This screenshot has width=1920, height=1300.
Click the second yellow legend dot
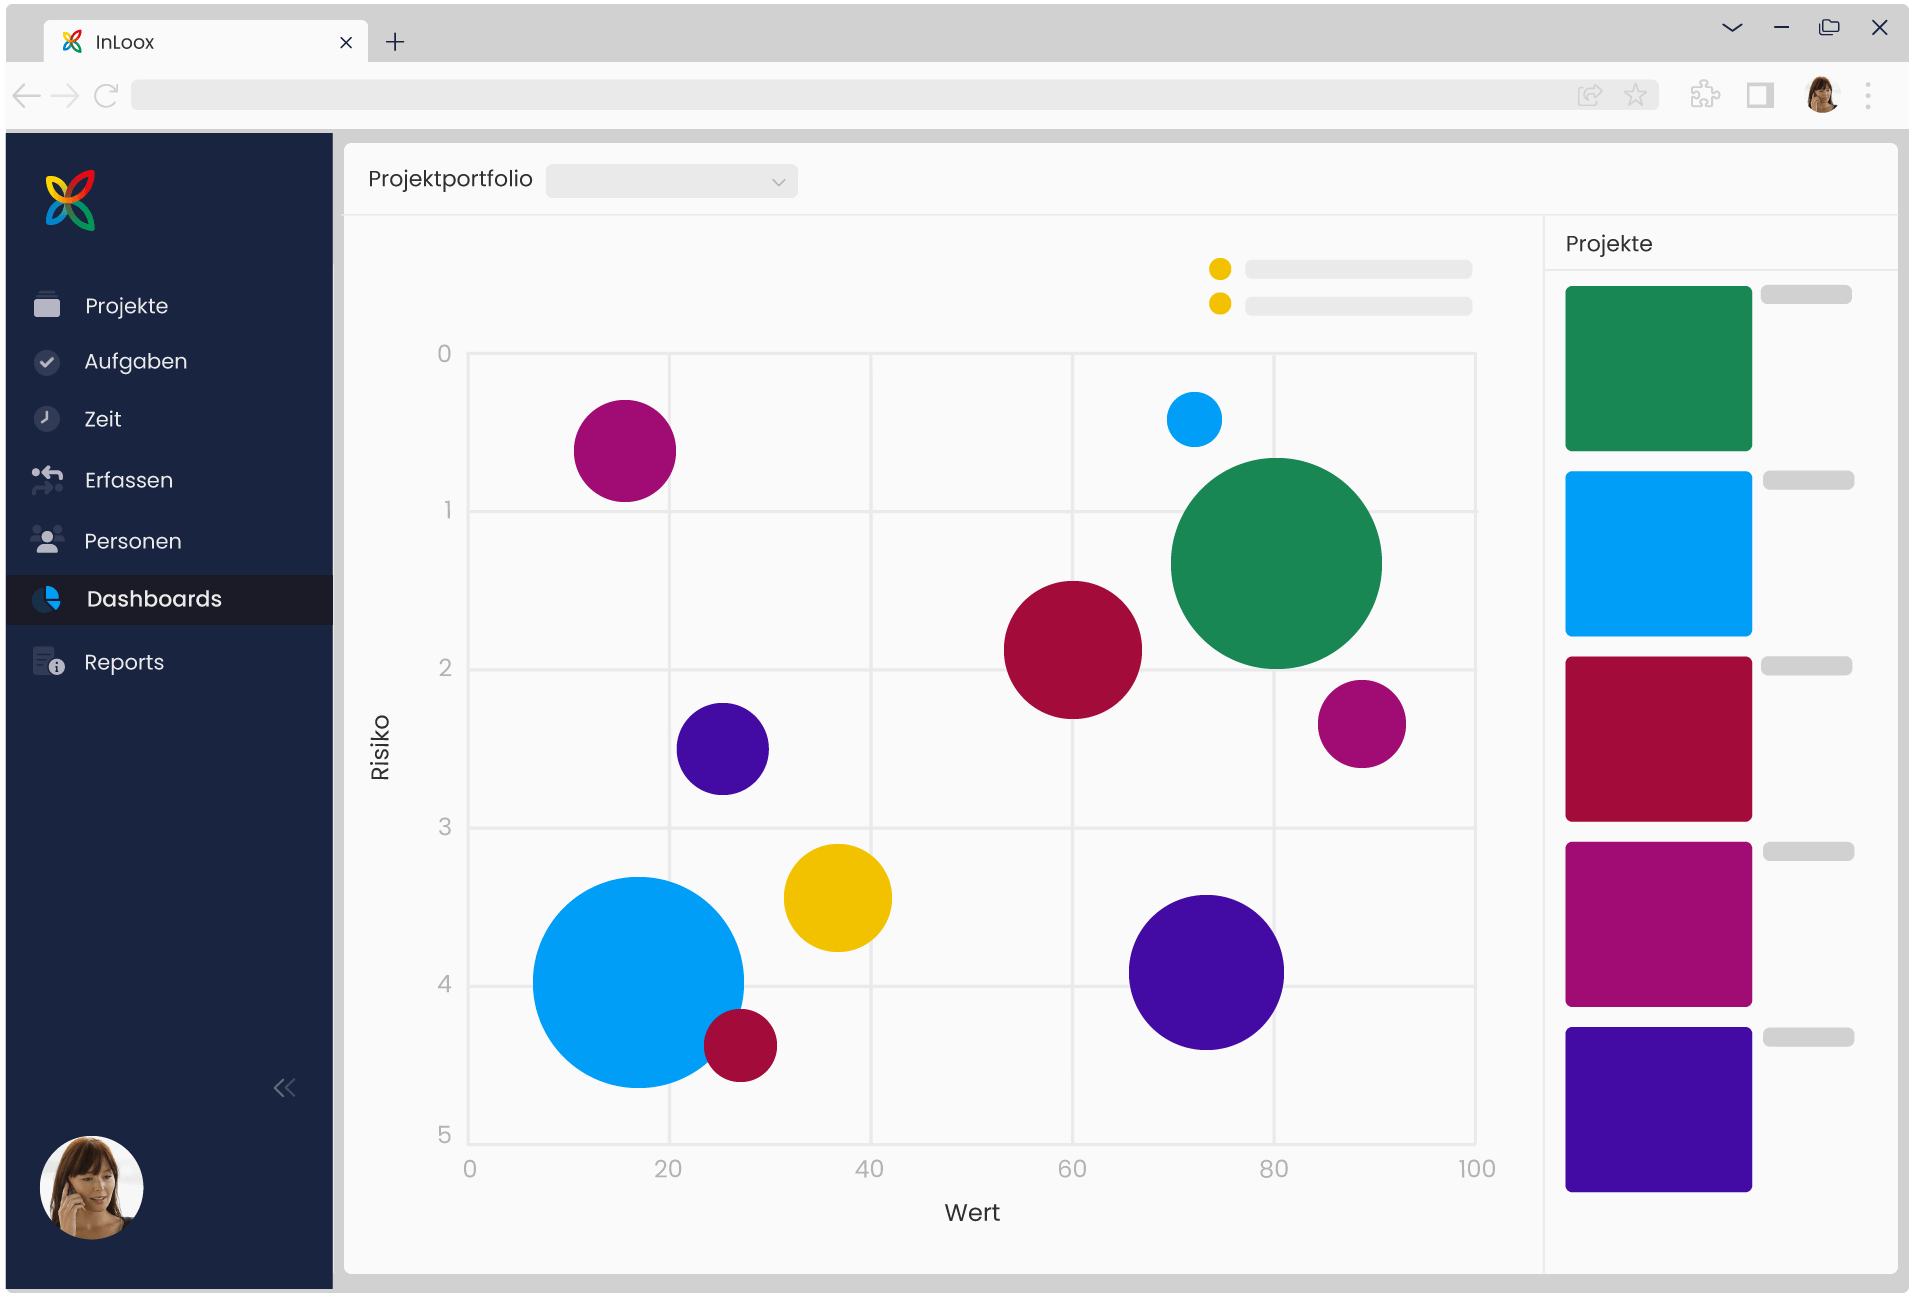coord(1220,304)
